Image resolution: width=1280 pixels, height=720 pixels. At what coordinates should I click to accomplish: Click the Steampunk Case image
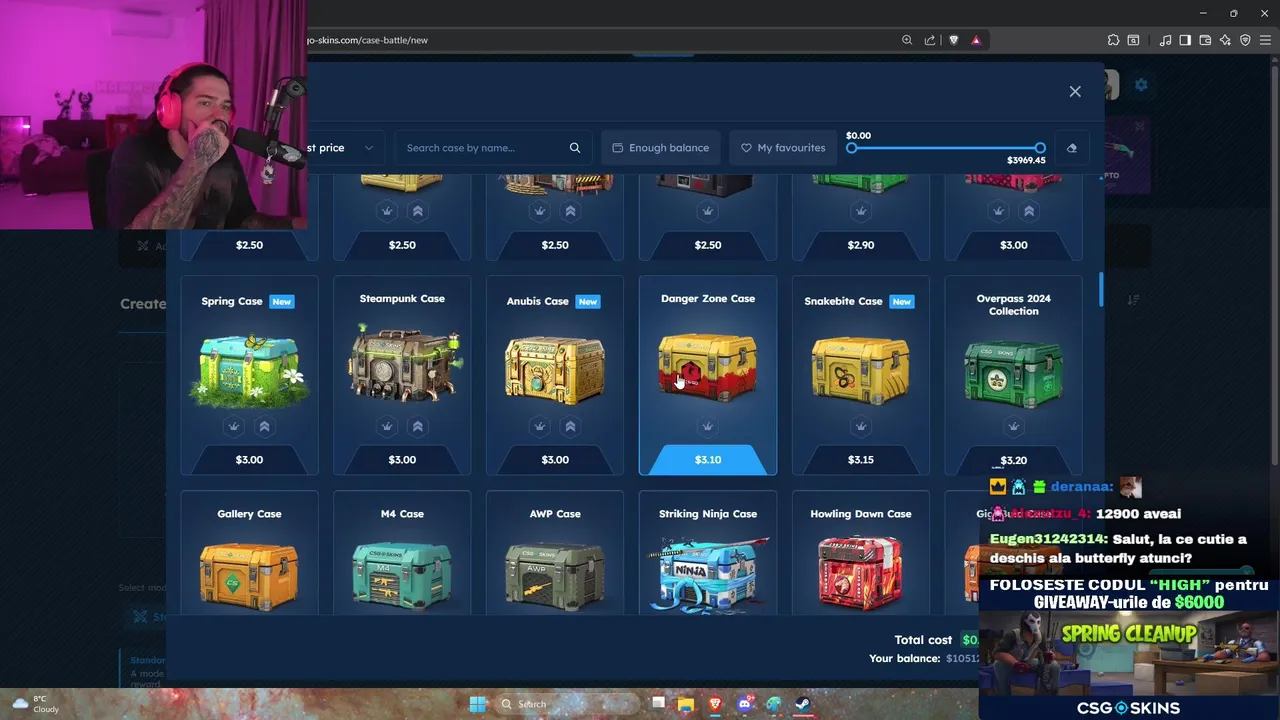402,364
